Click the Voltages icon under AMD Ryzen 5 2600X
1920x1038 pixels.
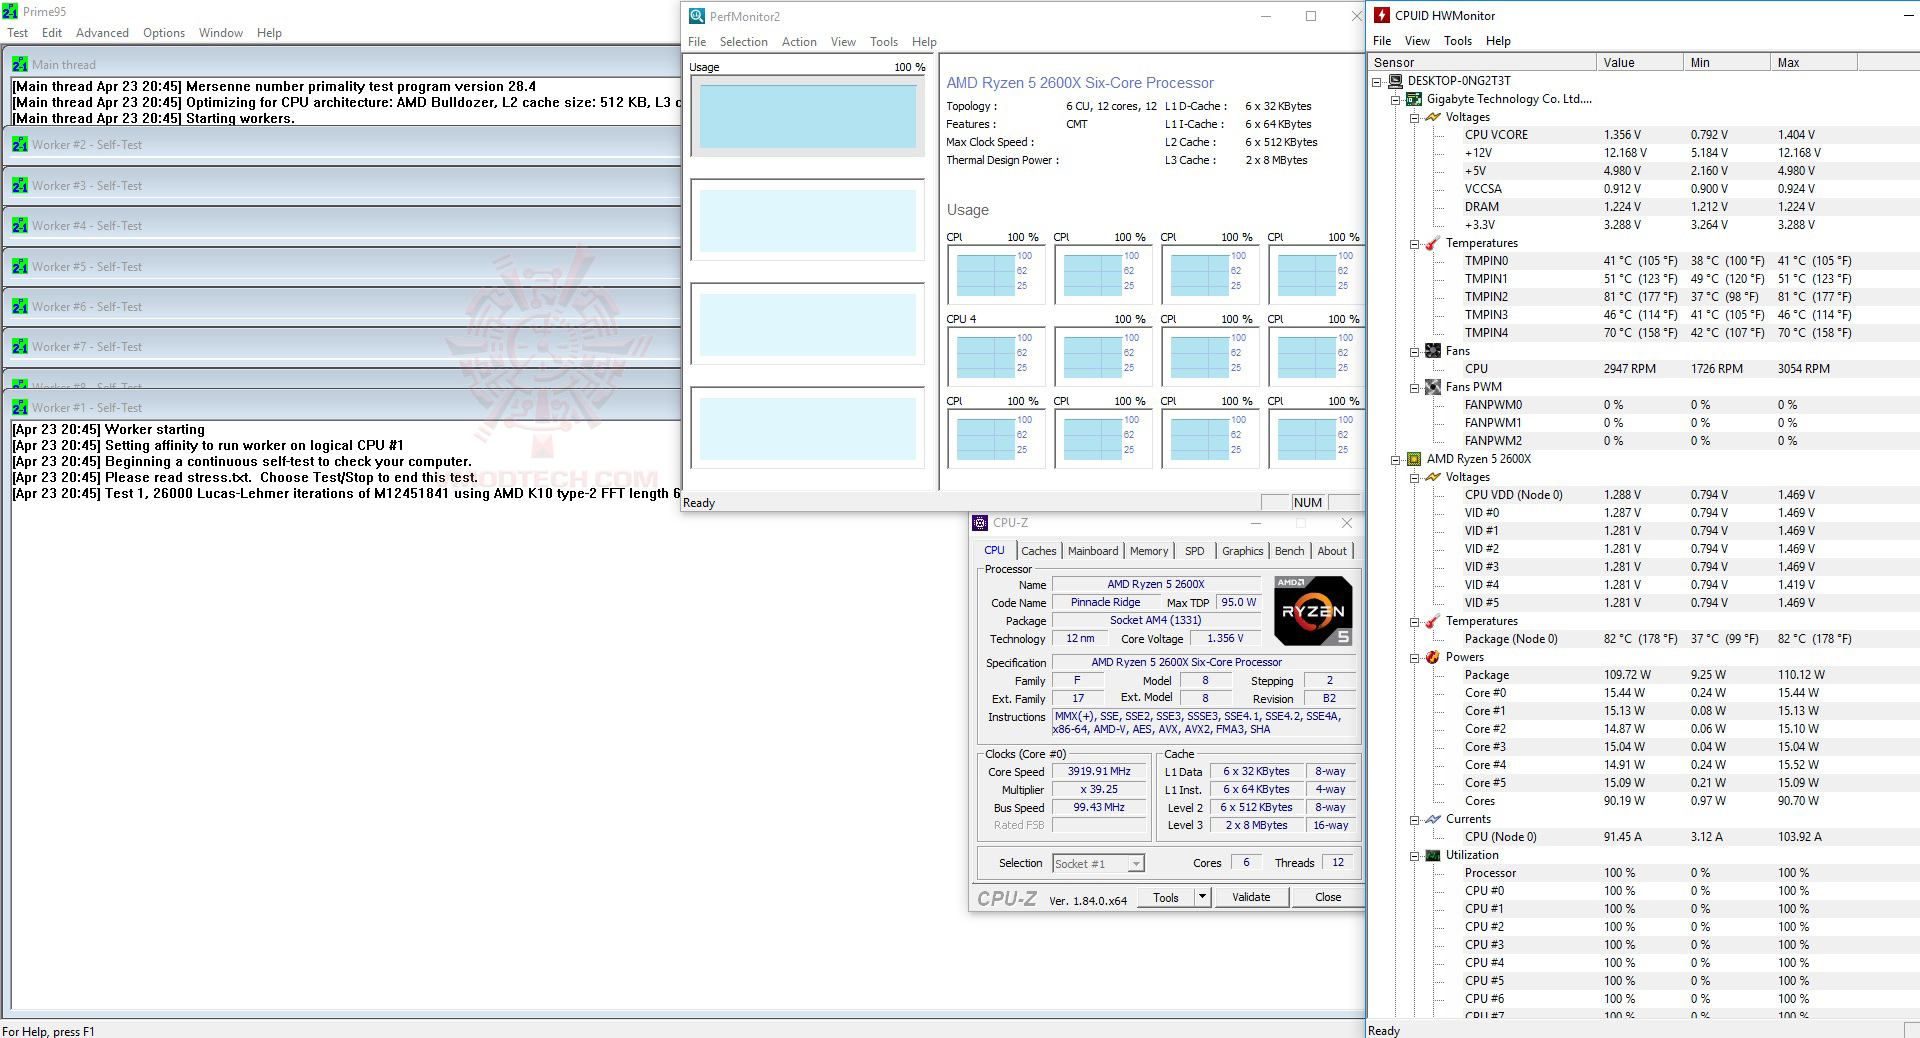click(1433, 477)
